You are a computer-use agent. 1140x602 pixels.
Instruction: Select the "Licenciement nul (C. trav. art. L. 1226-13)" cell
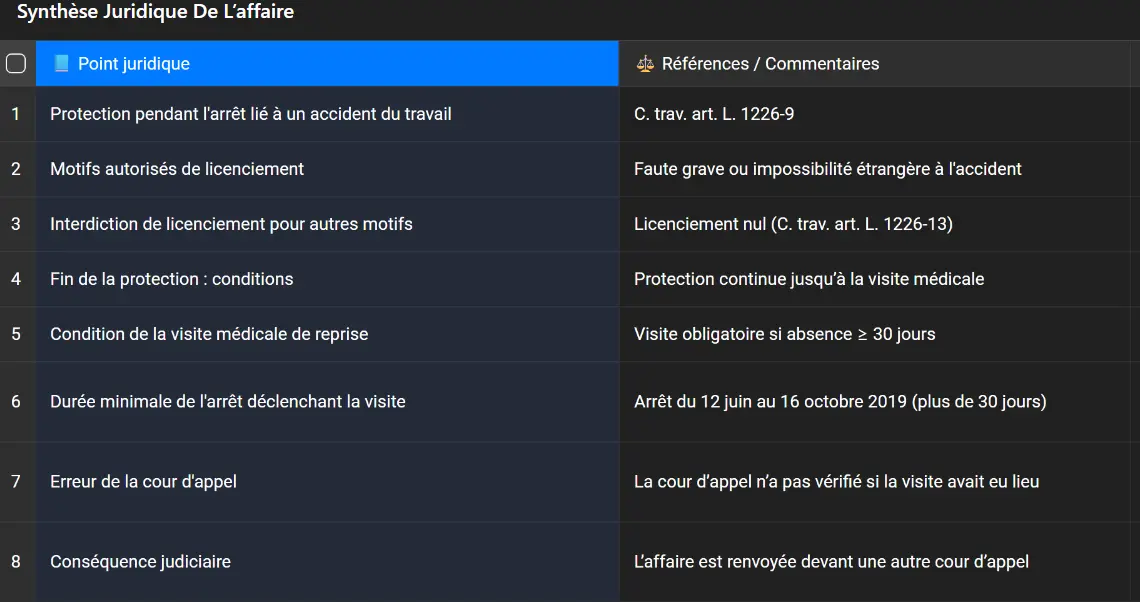[793, 224]
